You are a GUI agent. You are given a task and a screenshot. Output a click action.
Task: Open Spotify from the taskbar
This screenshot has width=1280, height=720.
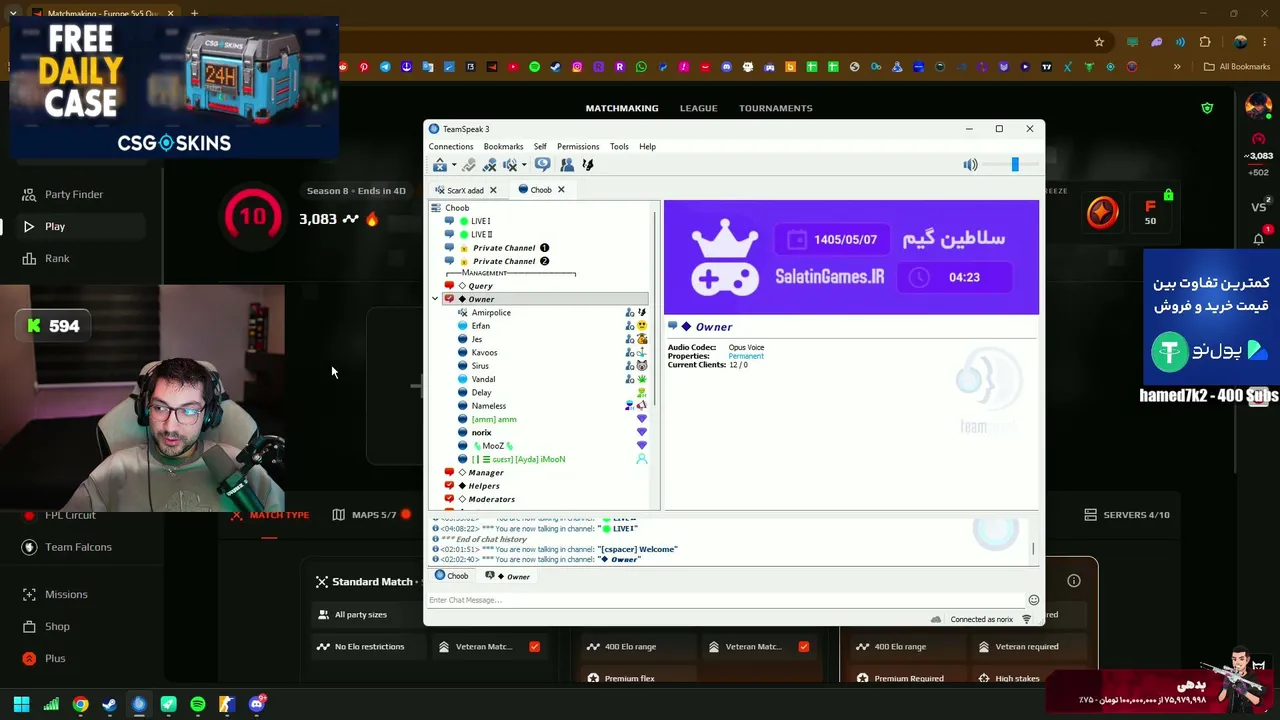point(198,704)
